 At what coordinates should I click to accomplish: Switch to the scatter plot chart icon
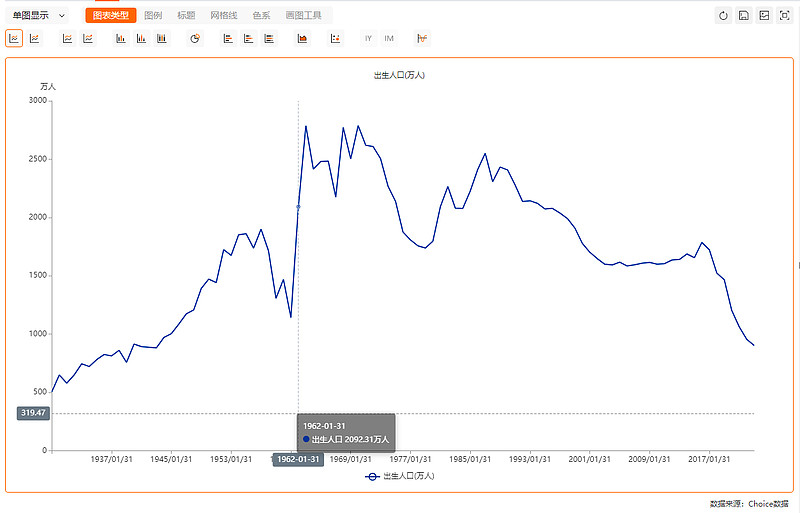point(335,38)
